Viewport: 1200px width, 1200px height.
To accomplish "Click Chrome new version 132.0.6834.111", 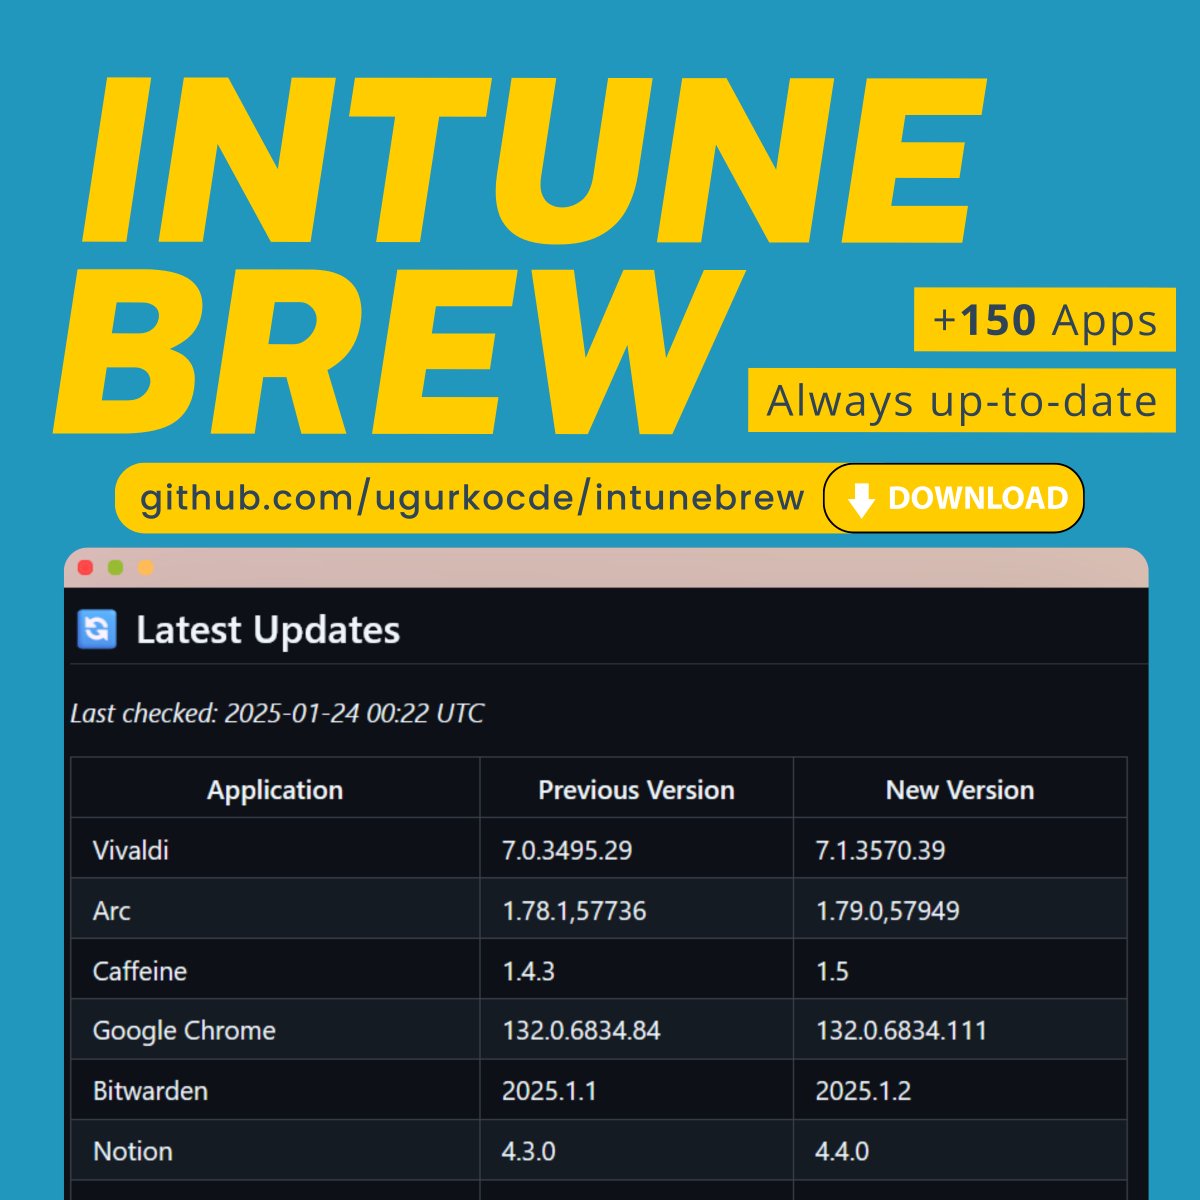I will pyautogui.click(x=901, y=1031).
